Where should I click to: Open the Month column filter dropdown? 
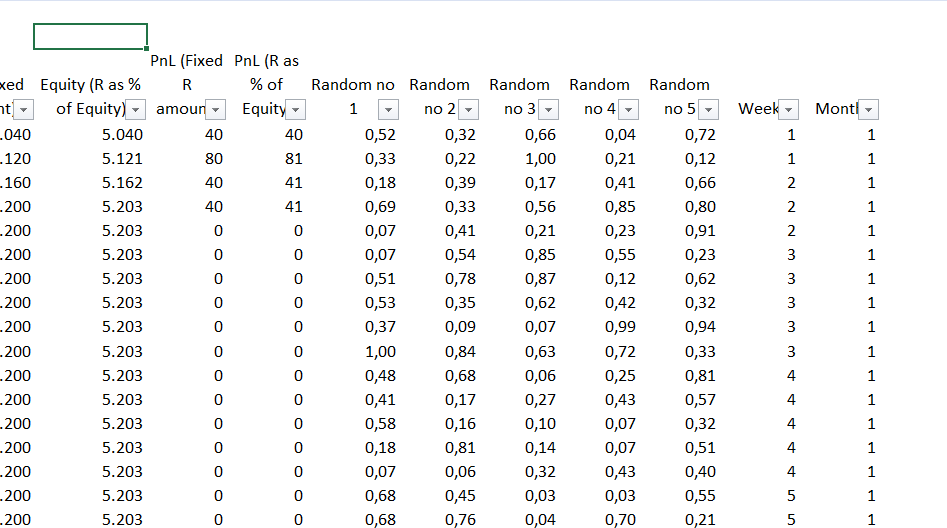click(868, 109)
